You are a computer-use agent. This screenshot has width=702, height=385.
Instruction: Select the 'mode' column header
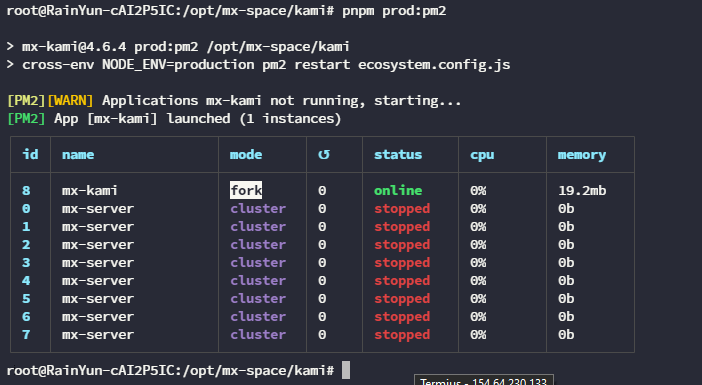pyautogui.click(x=246, y=155)
